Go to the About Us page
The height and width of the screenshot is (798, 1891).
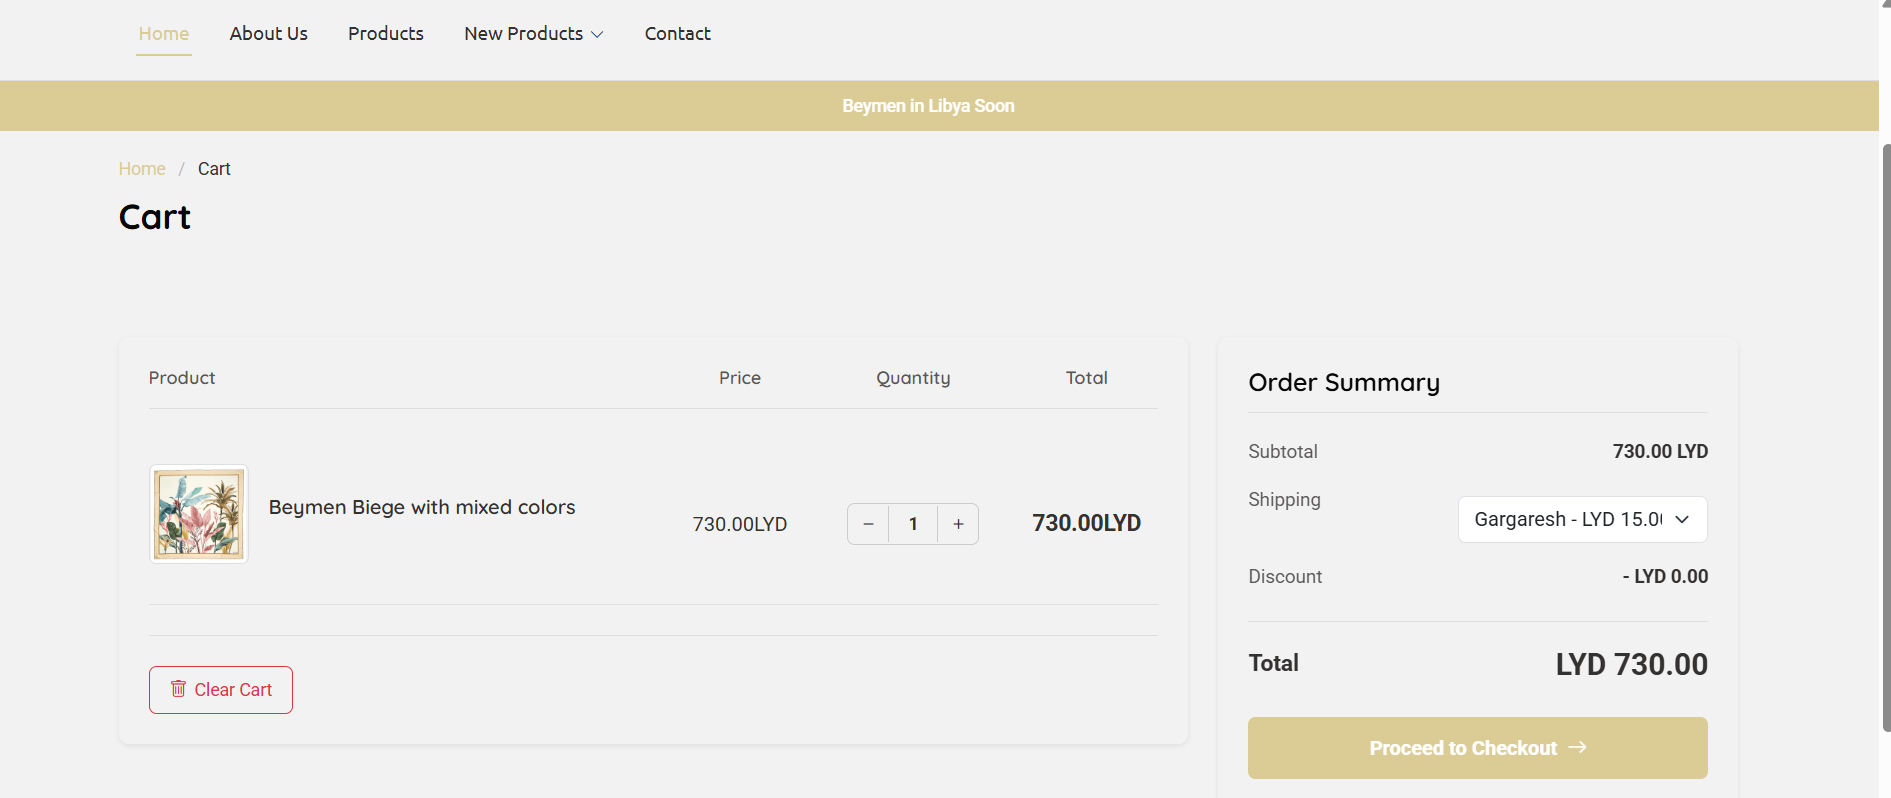[x=268, y=34]
